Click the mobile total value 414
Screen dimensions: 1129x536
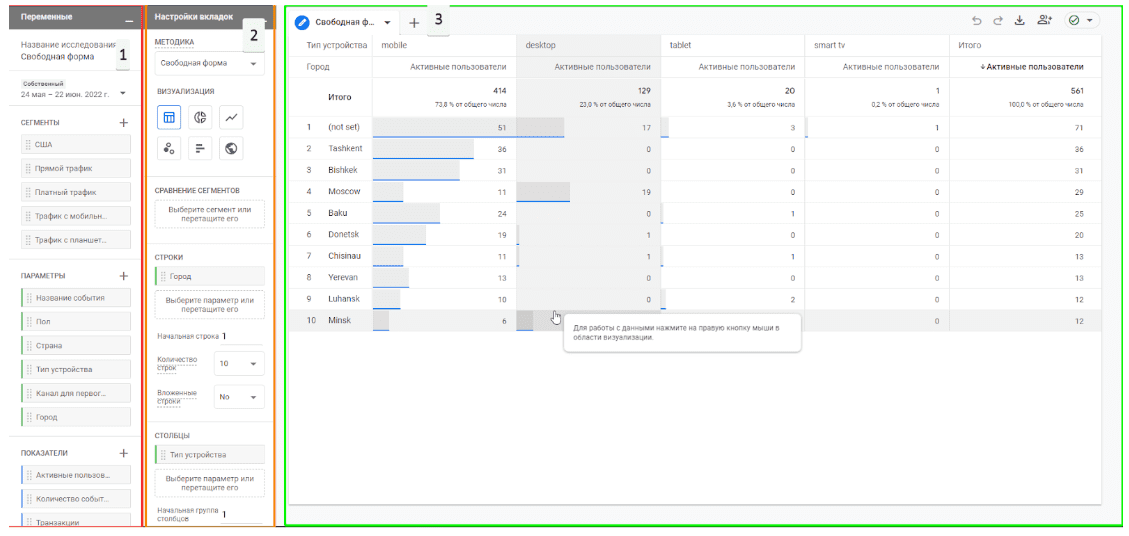point(499,91)
